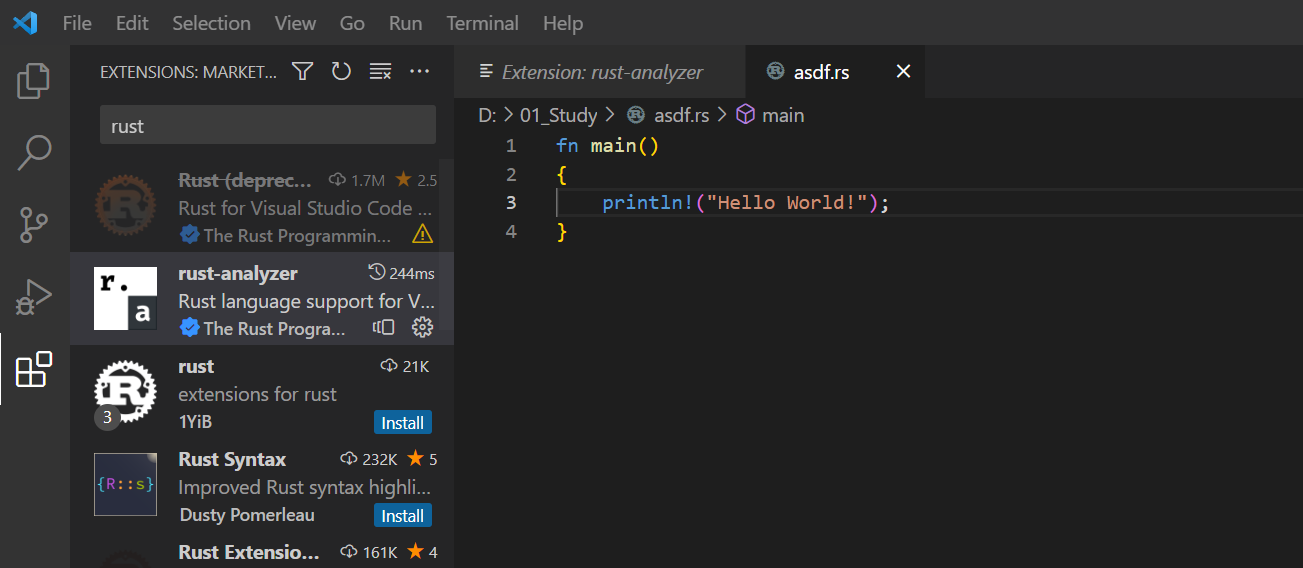Click the Rust Syntax extension logo
Screen dimensions: 1303x568
pos(125,484)
